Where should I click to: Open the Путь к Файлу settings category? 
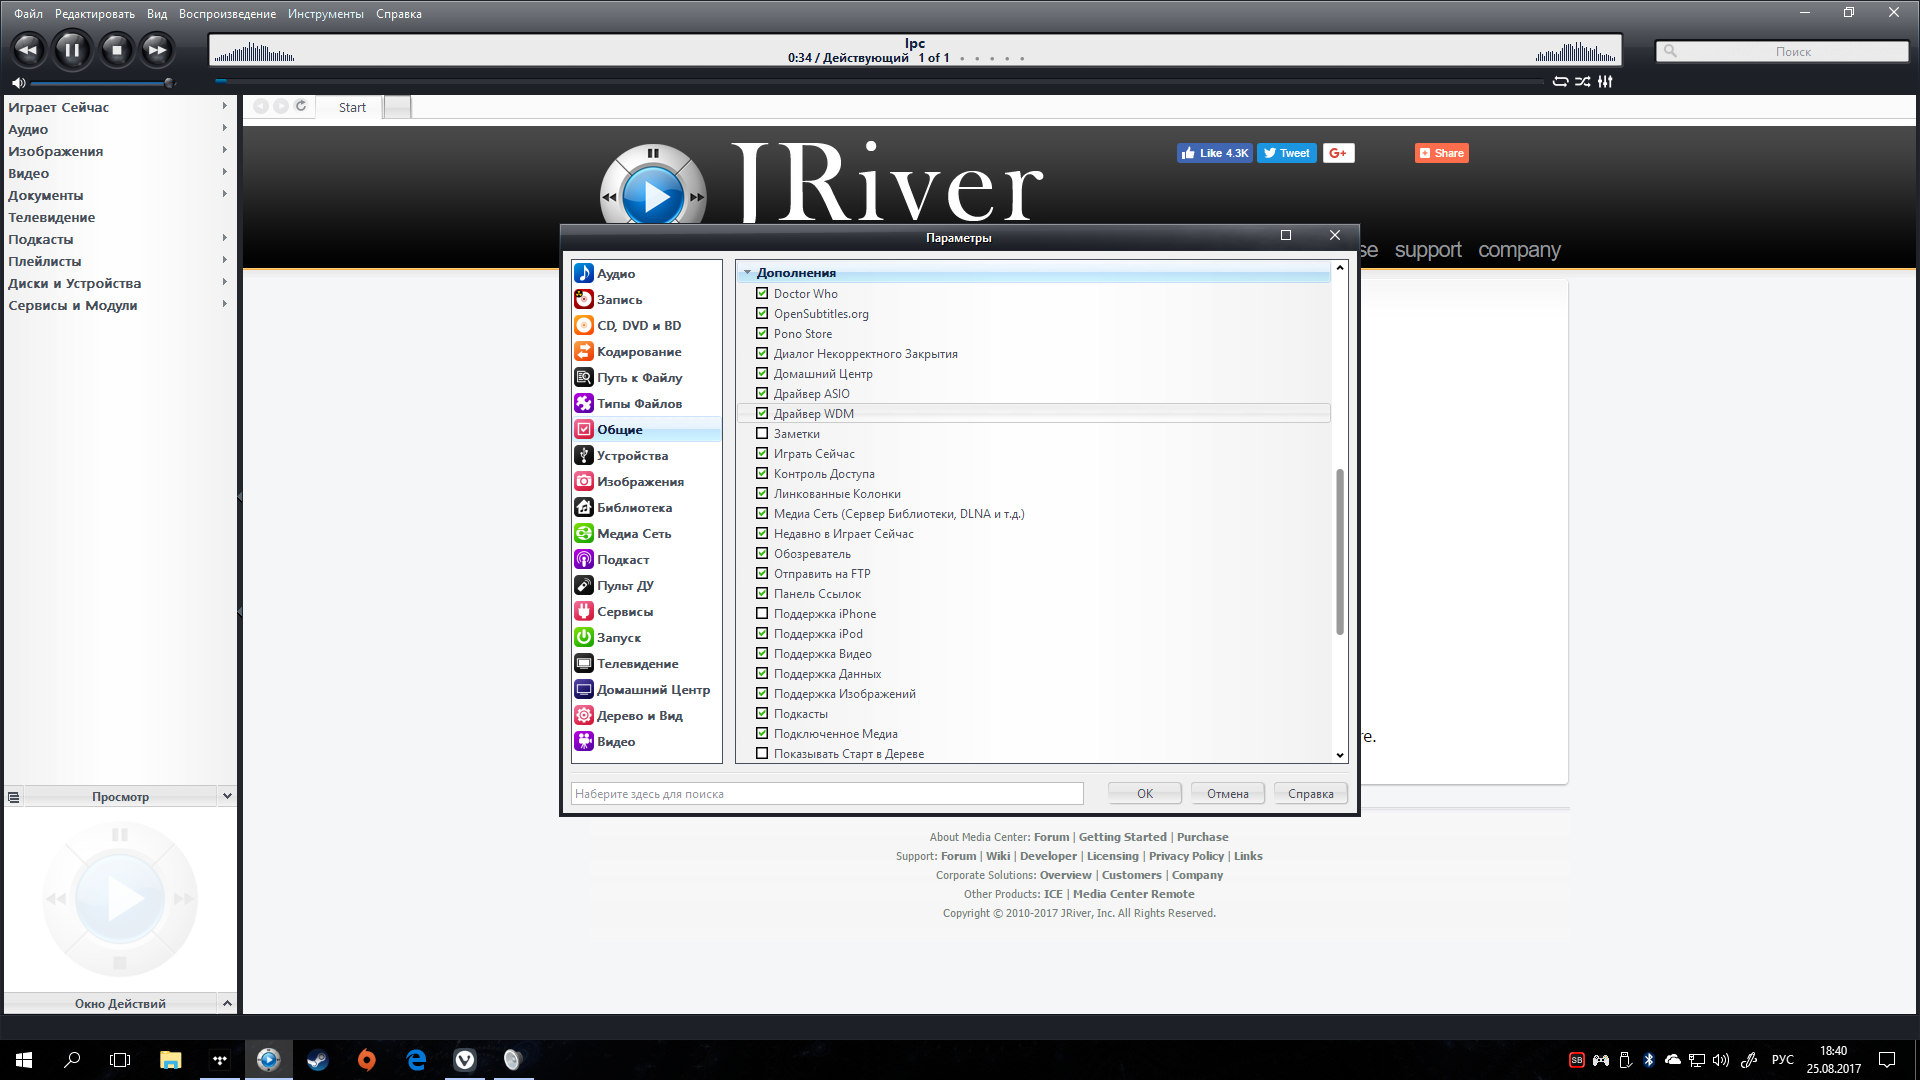coord(646,377)
